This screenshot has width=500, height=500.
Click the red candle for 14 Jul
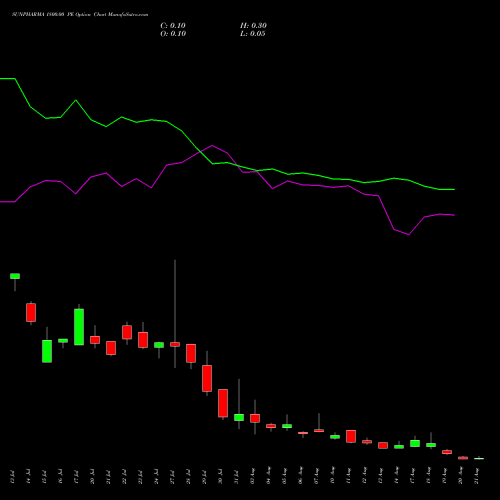click(31, 312)
